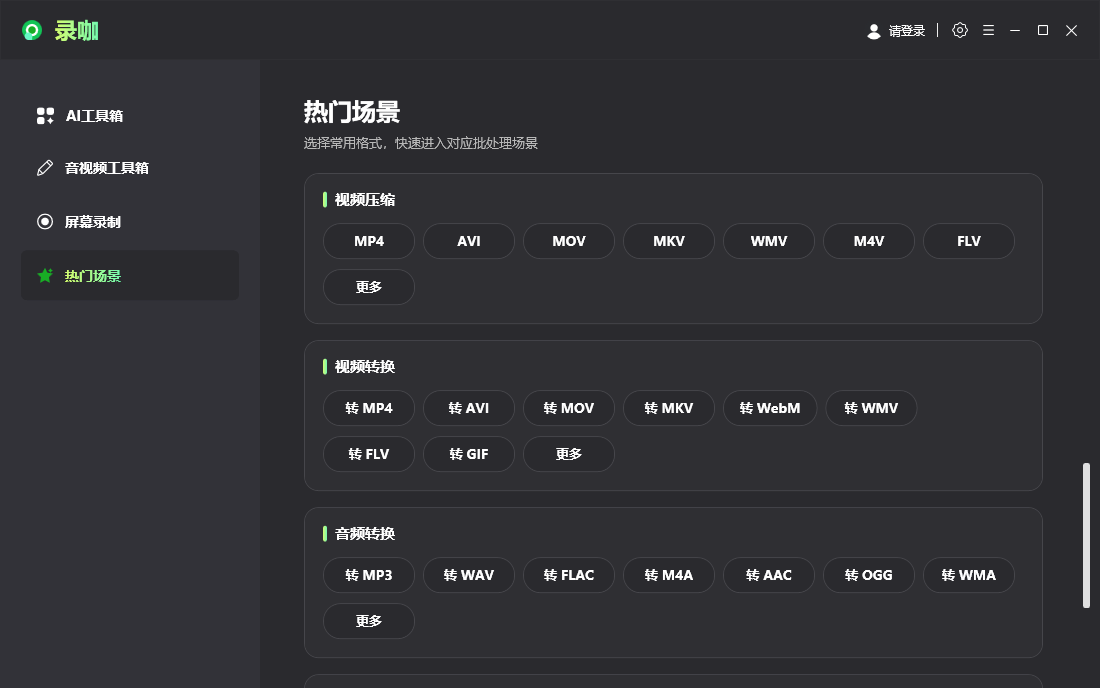Select 转 MP4 video conversion
The image size is (1100, 688).
(369, 408)
